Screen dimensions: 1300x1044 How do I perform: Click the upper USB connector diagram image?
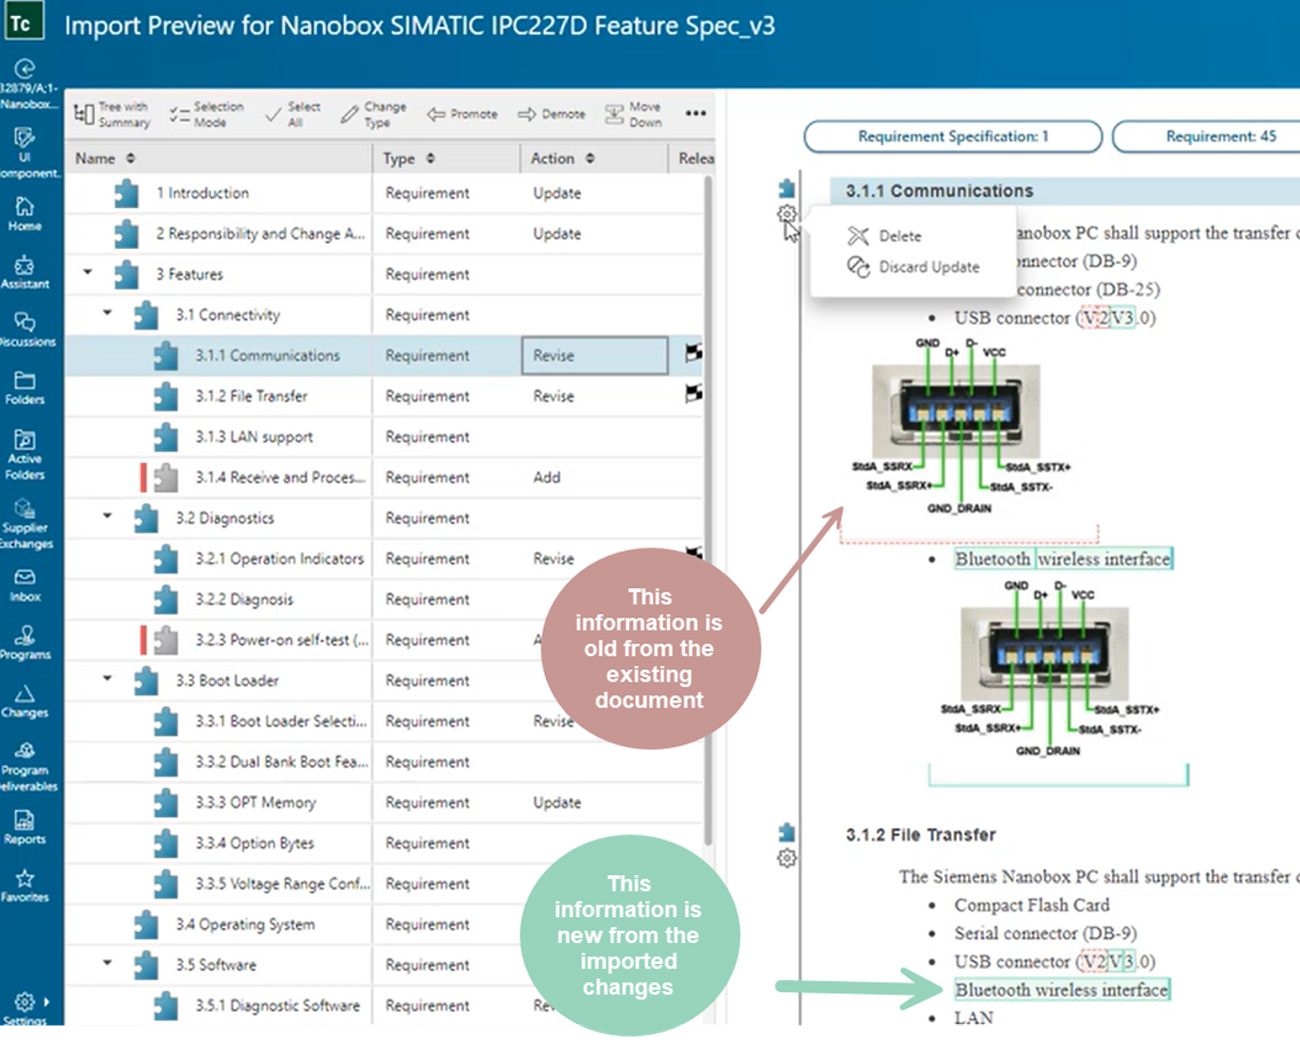961,426
